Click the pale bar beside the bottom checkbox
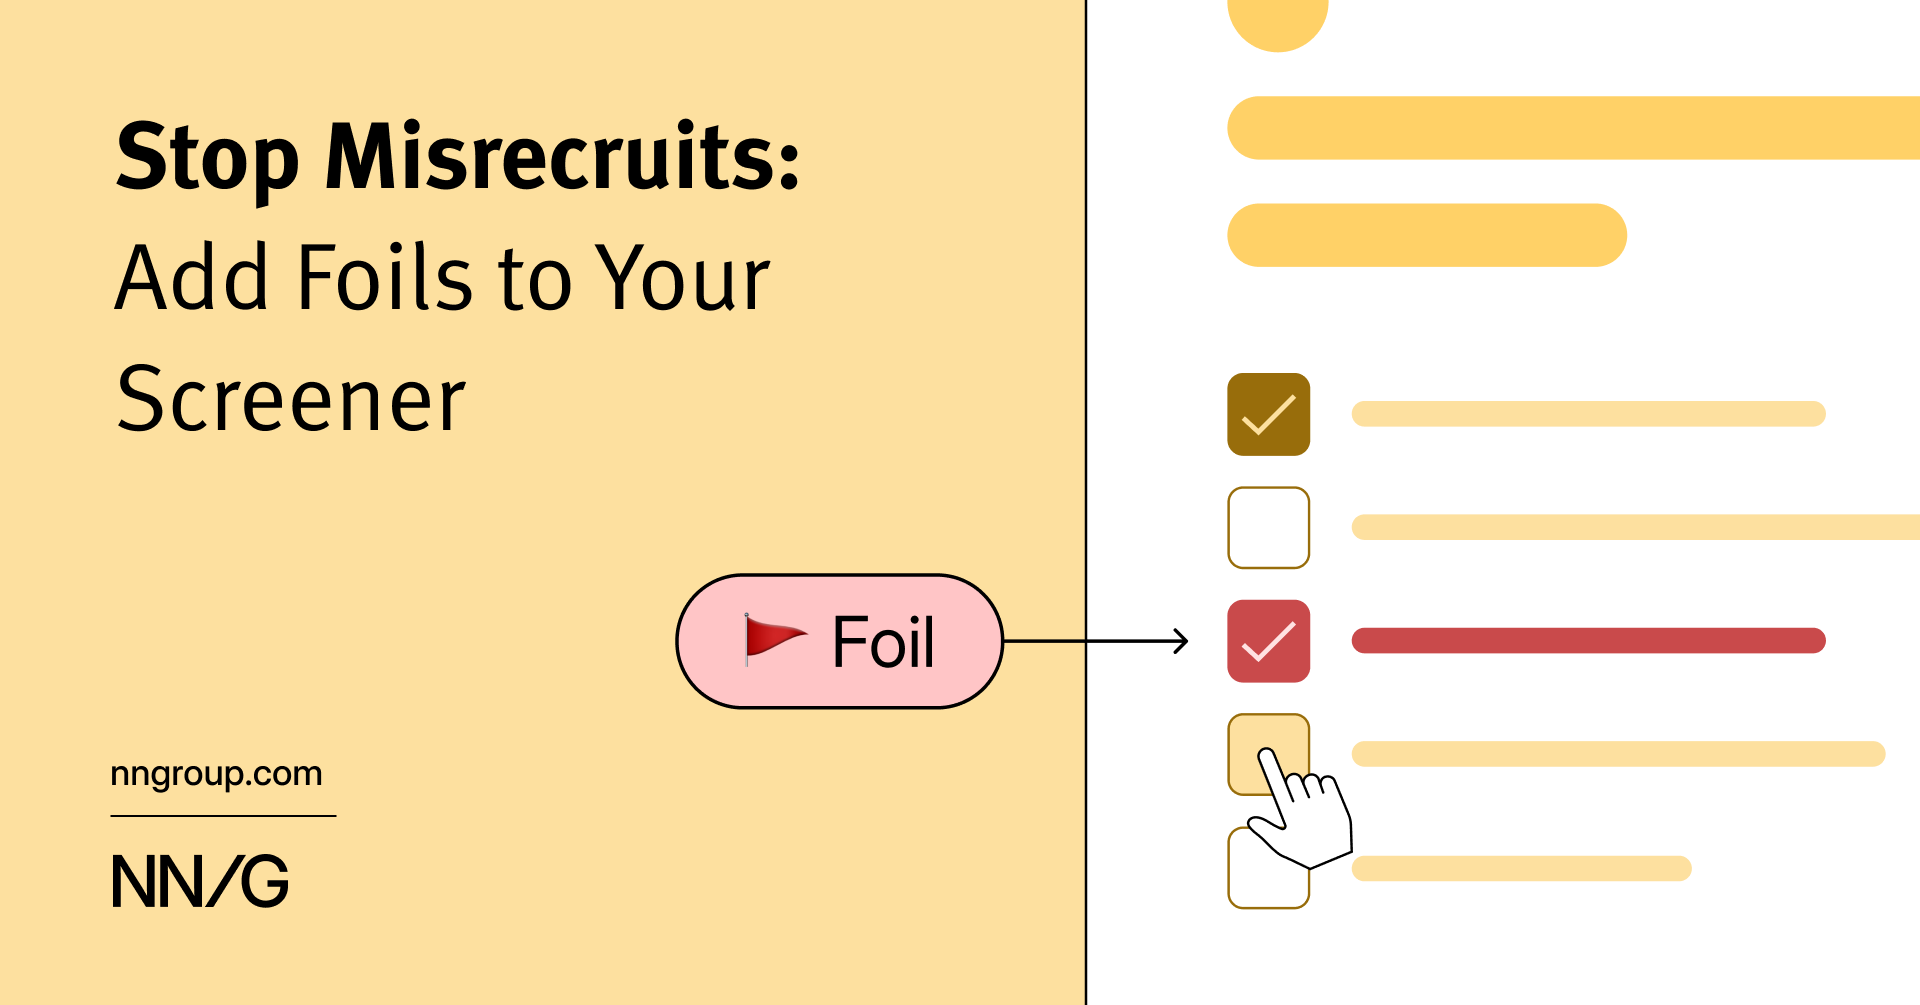The width and height of the screenshot is (1920, 1005). click(1521, 868)
